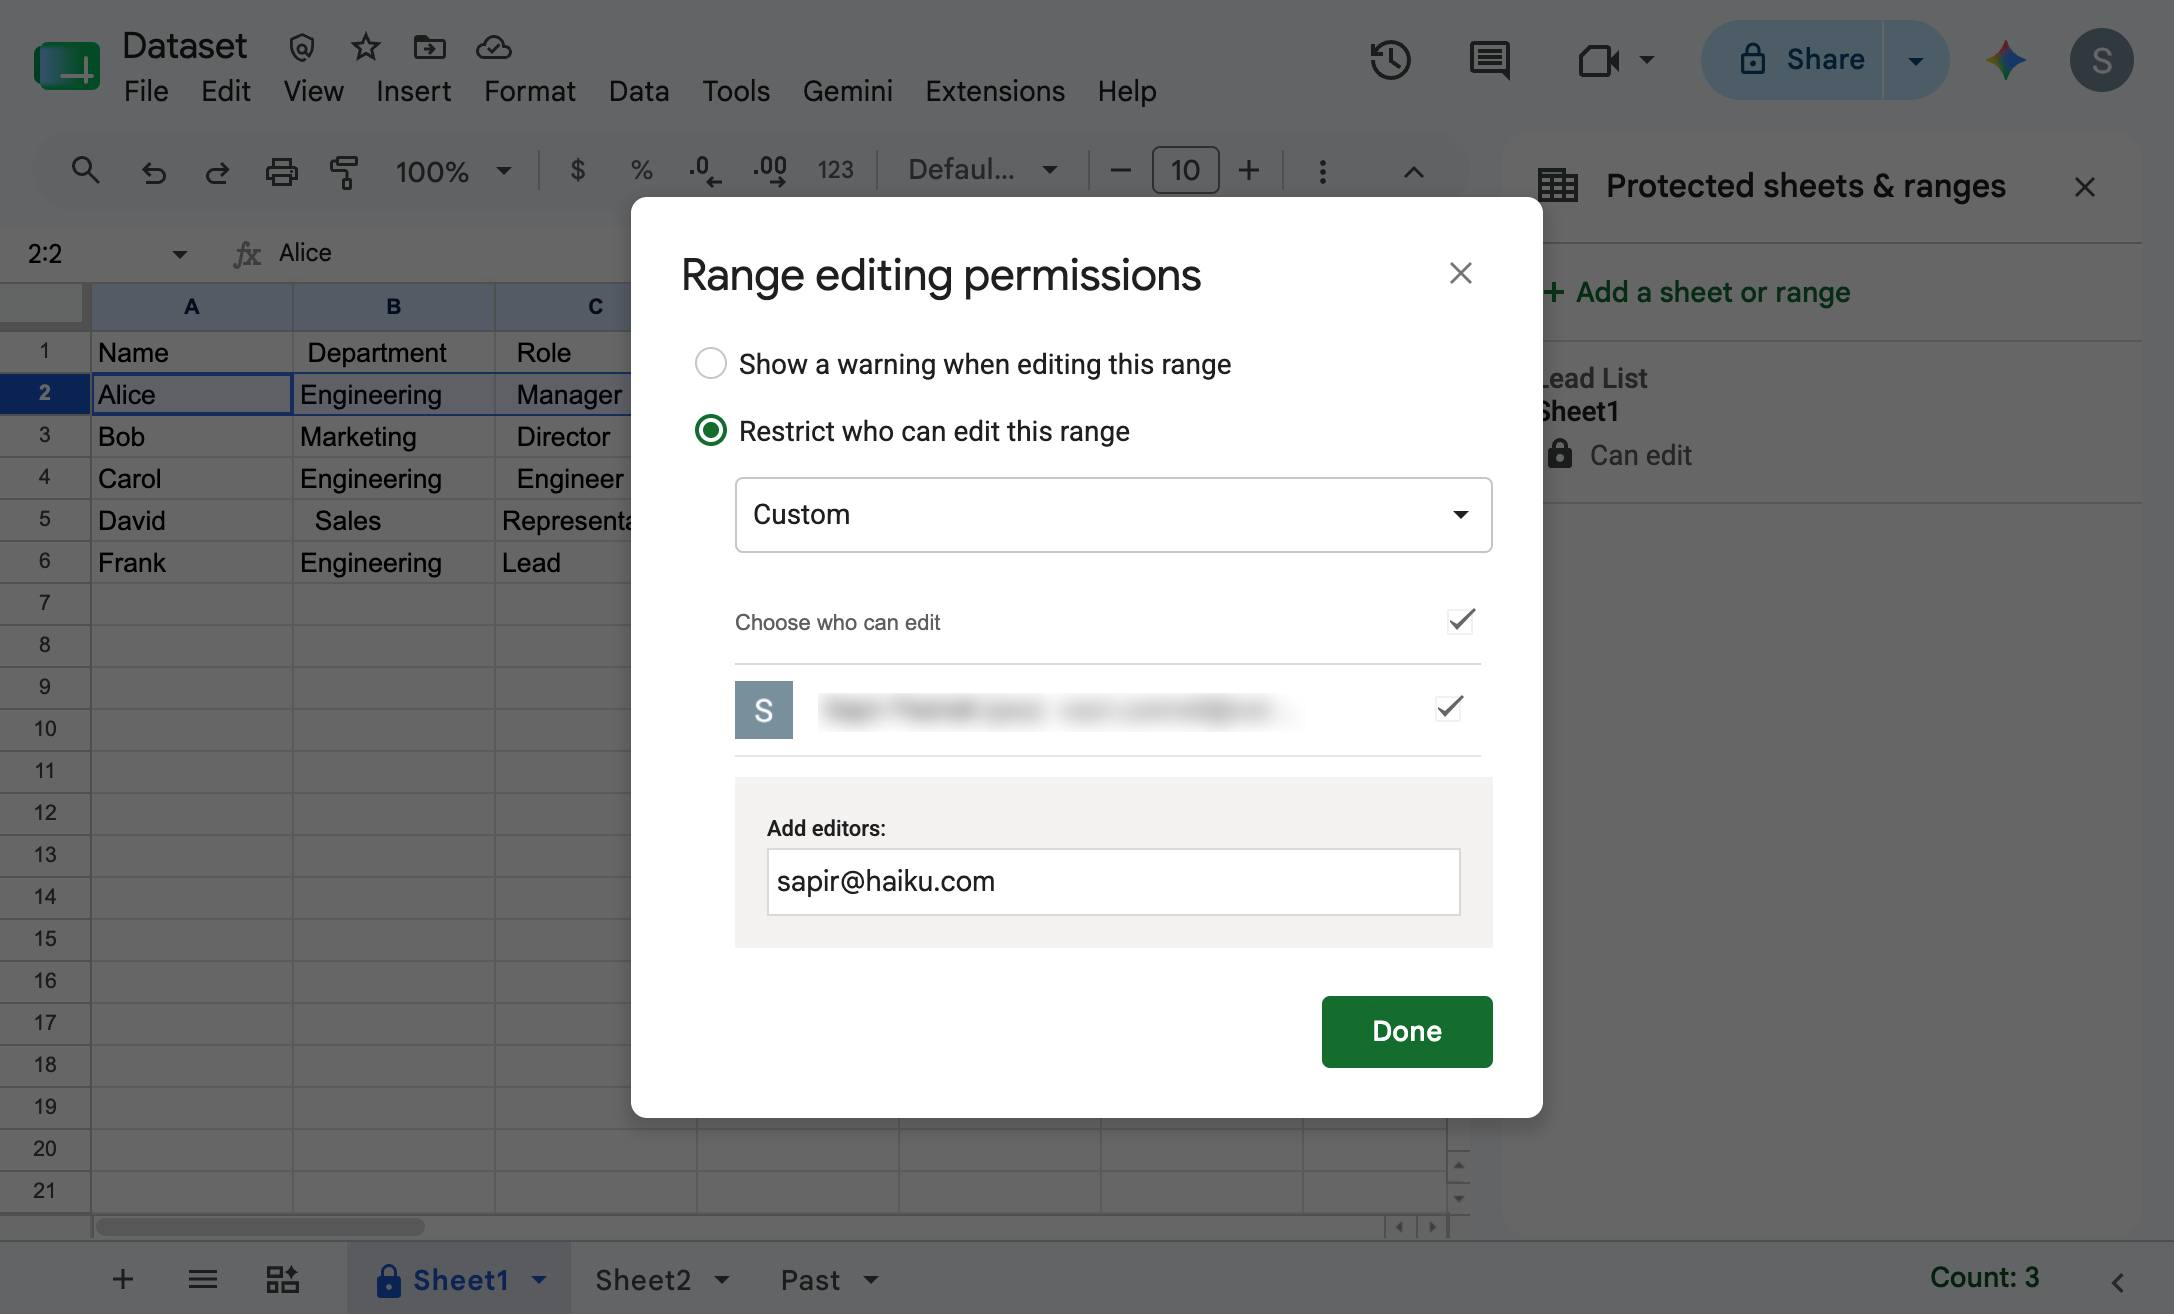Open the Insert menu
The height and width of the screenshot is (1315, 2174).
413,91
